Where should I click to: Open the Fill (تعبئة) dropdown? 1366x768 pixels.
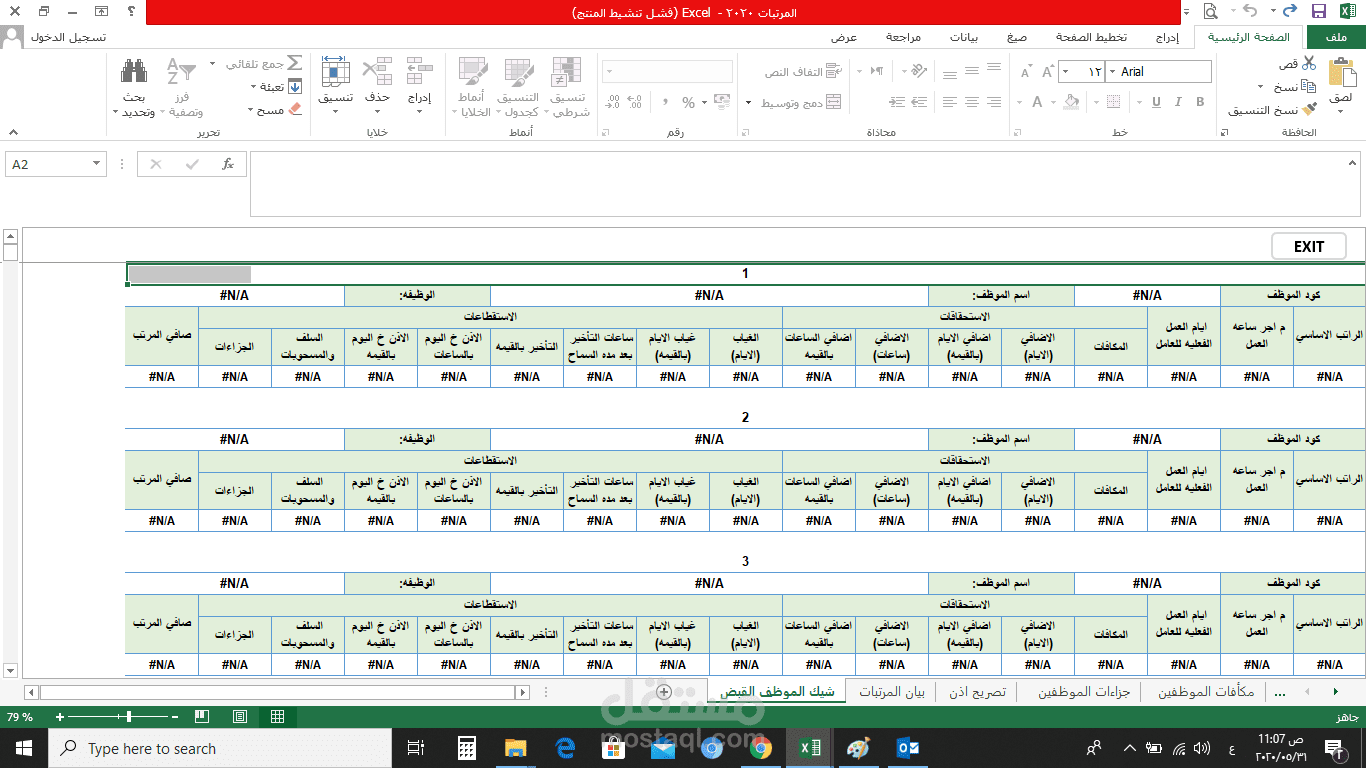click(275, 87)
